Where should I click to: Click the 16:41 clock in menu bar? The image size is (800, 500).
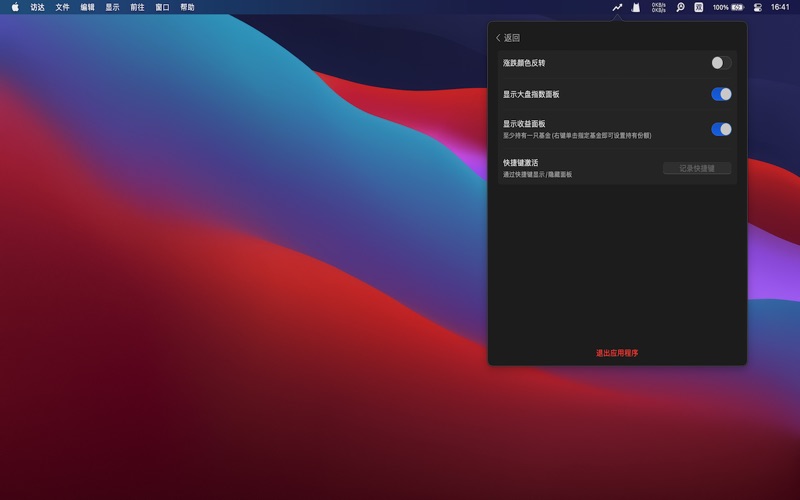[780, 7]
